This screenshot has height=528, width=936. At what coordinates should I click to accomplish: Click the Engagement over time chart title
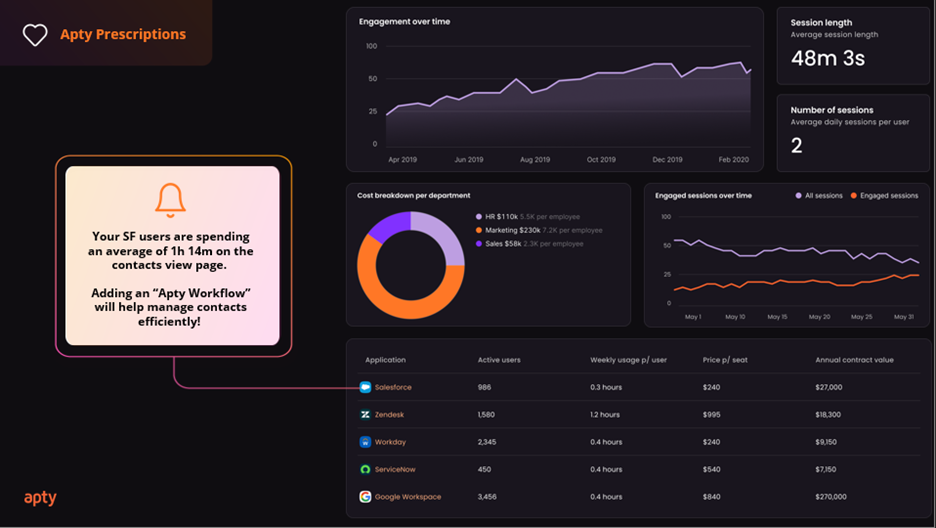(x=404, y=21)
